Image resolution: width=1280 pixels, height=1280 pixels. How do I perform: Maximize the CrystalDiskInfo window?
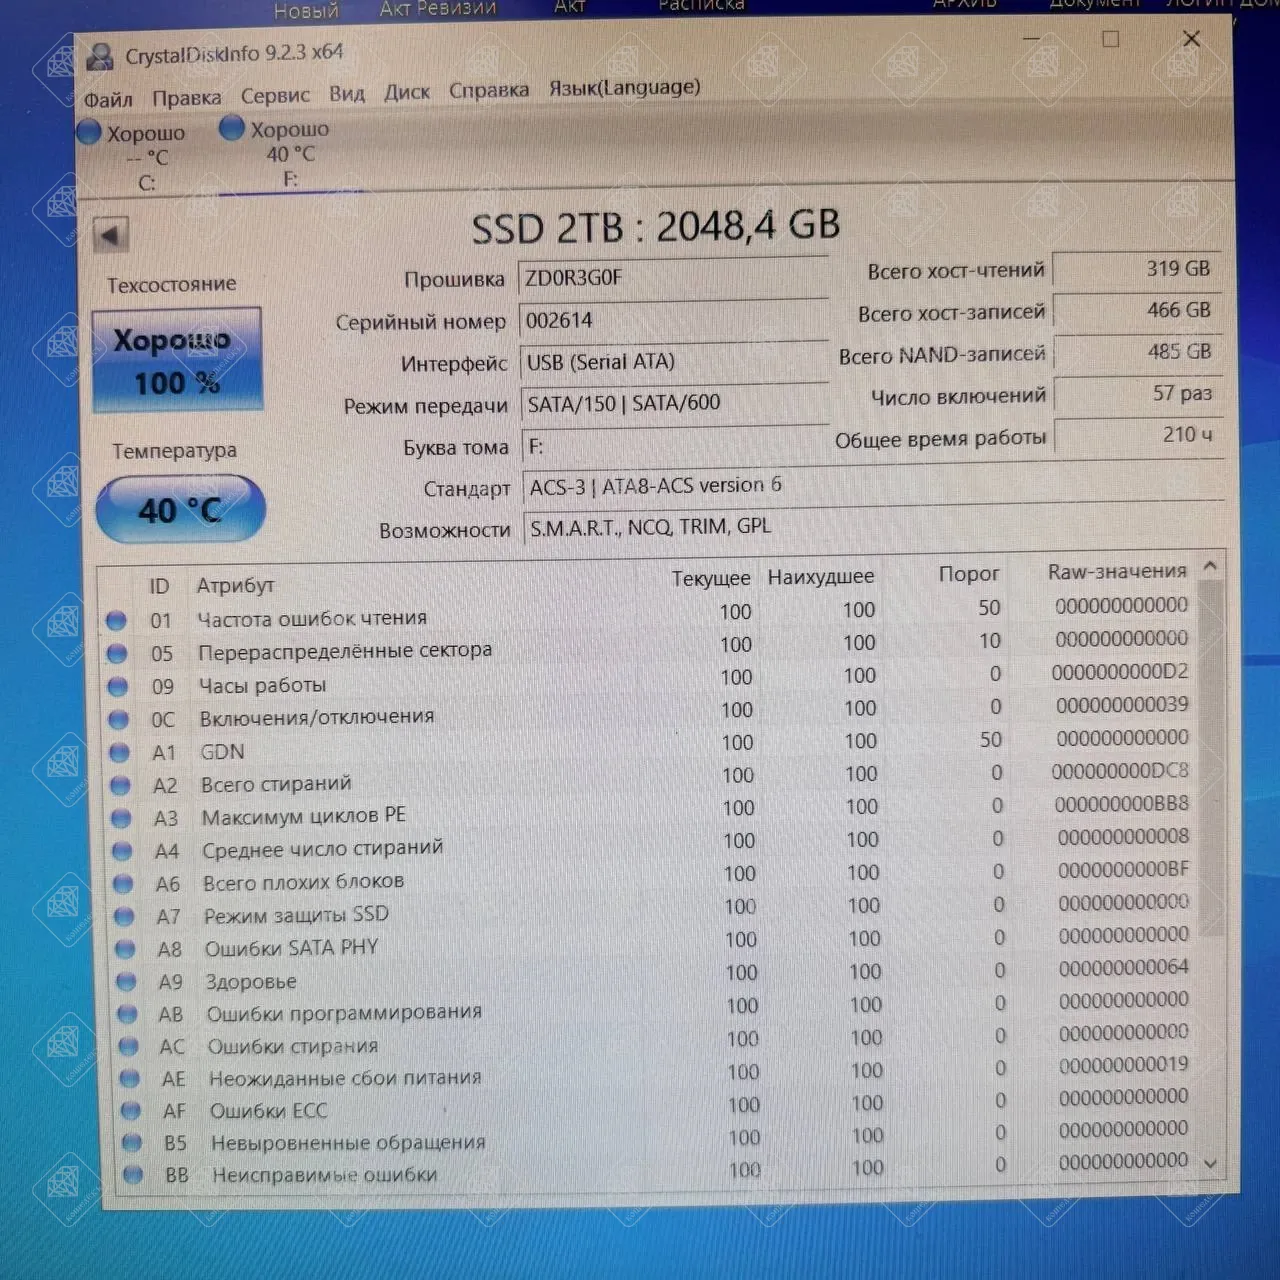1110,39
